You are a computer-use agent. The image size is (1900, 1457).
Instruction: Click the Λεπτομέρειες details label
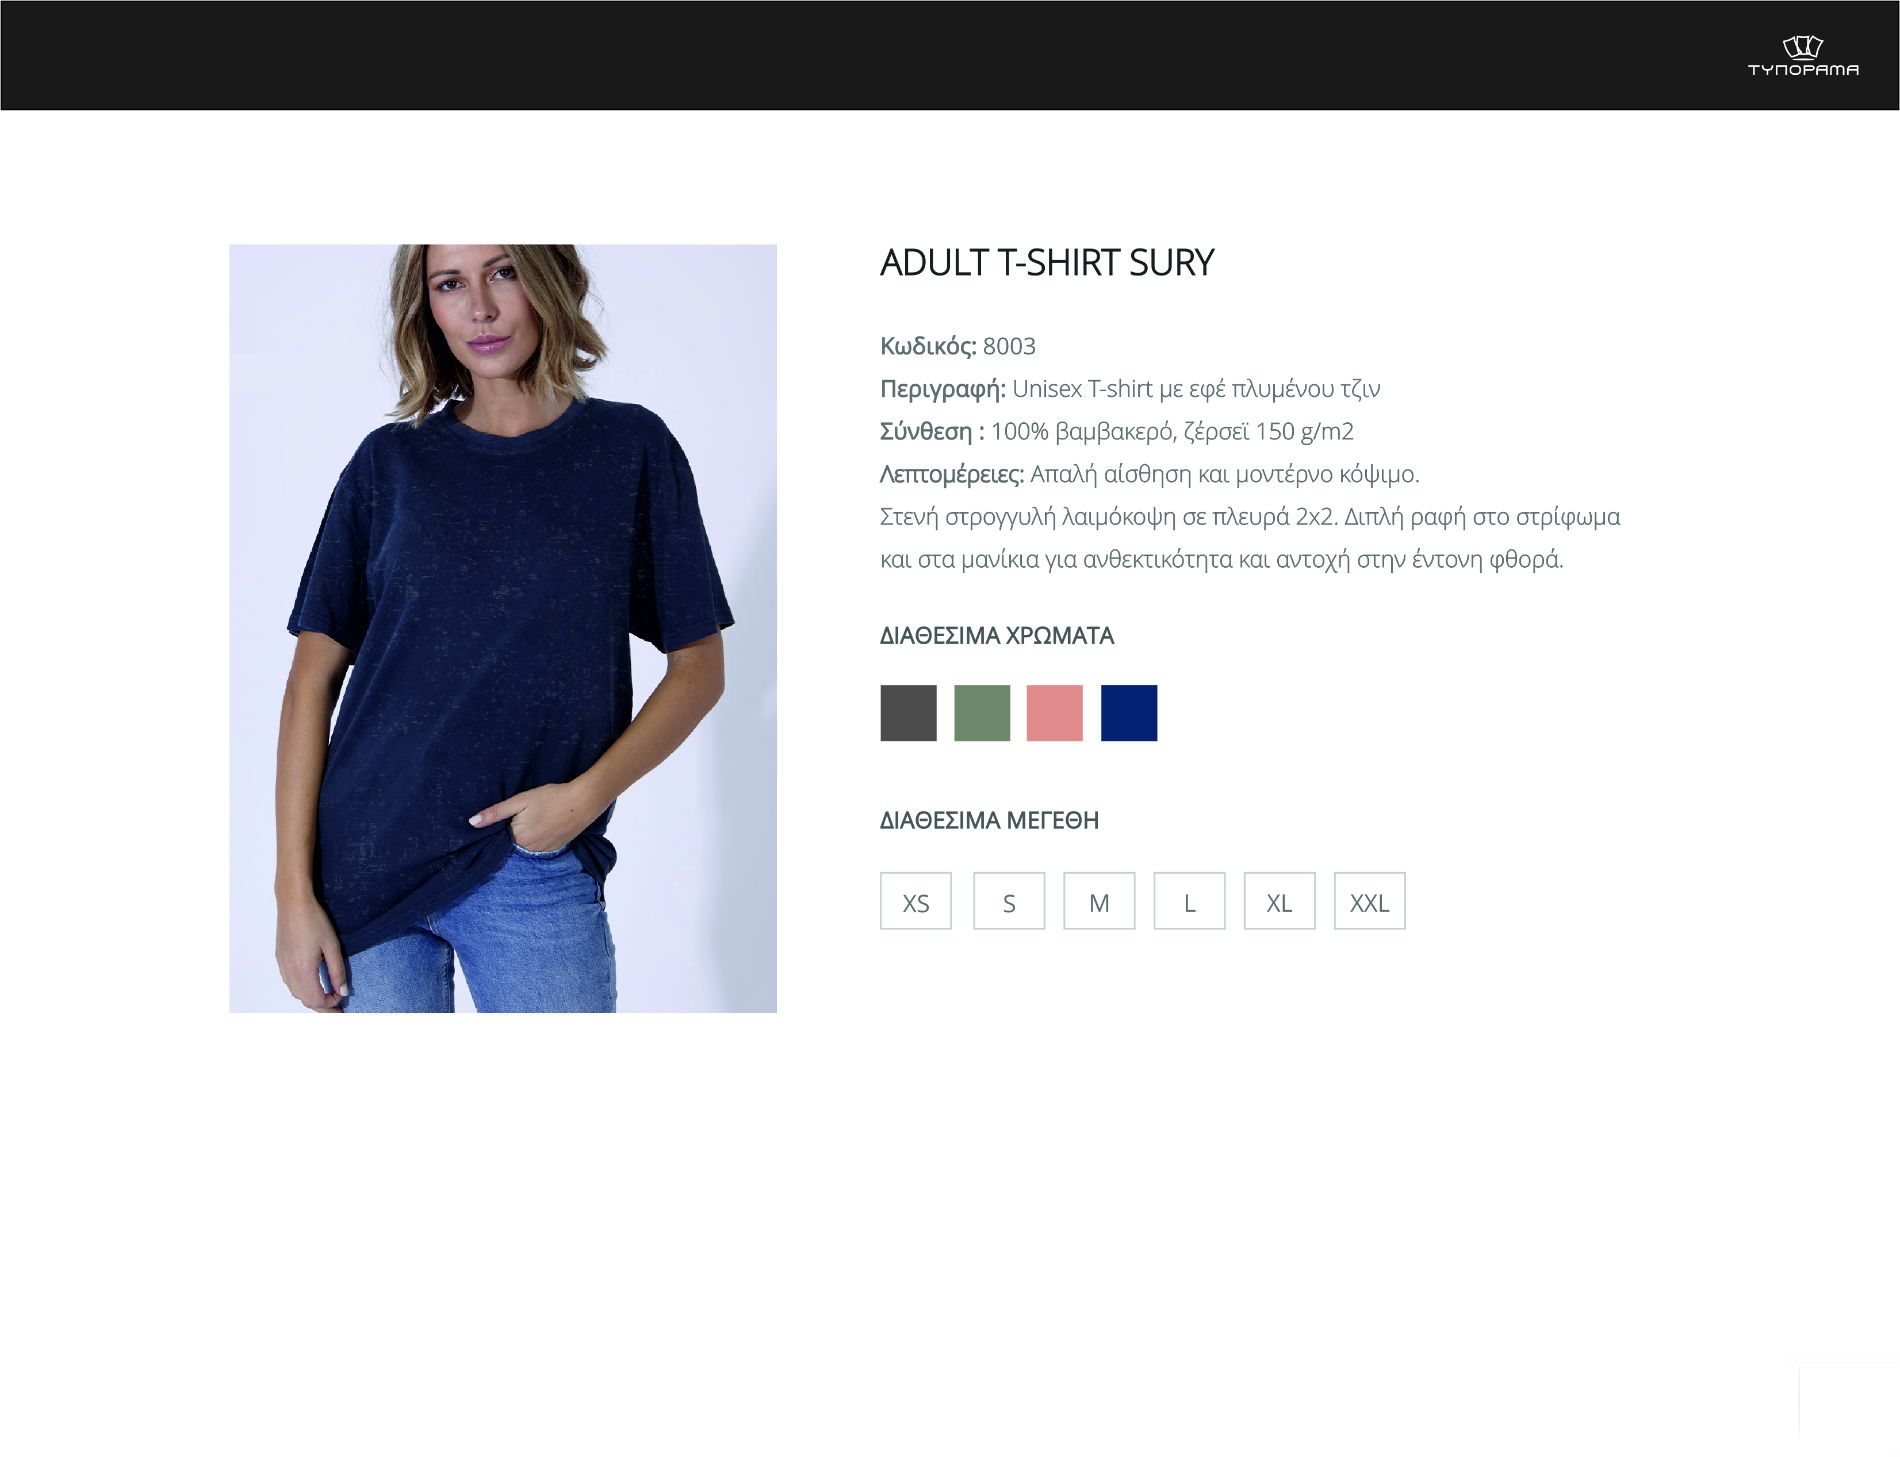tap(952, 474)
